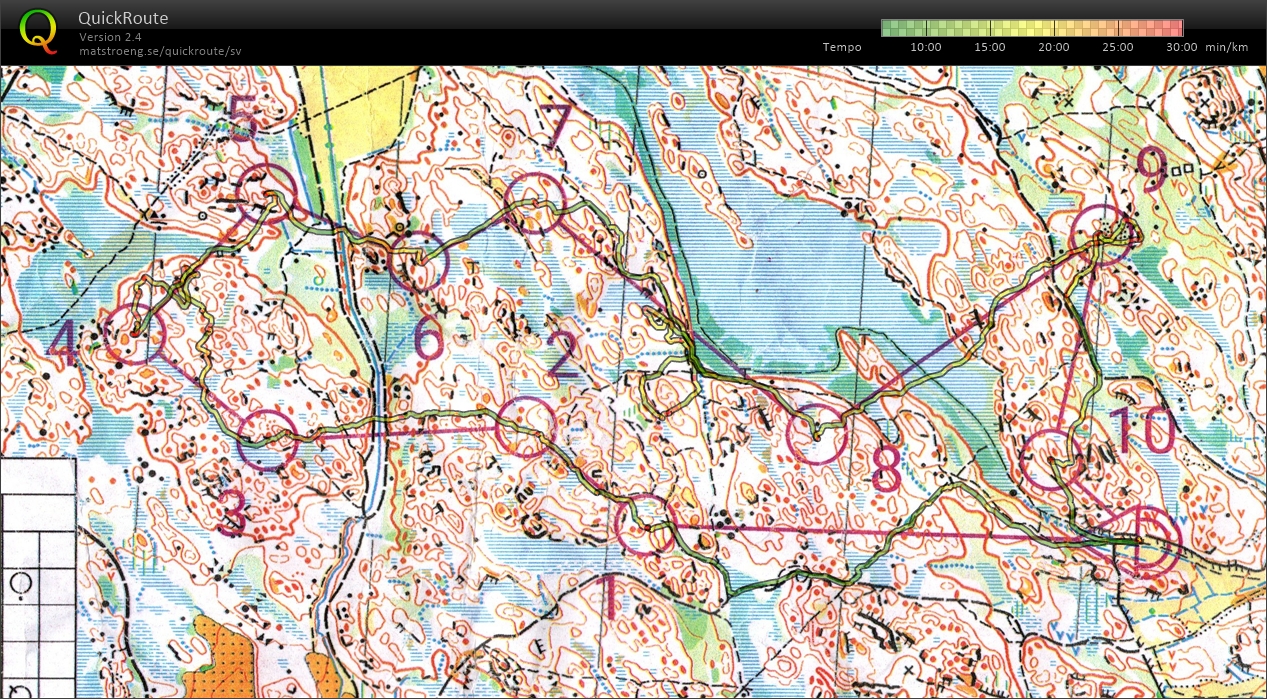Click the number 7 course label
1267x699 pixels.
(x=556, y=127)
